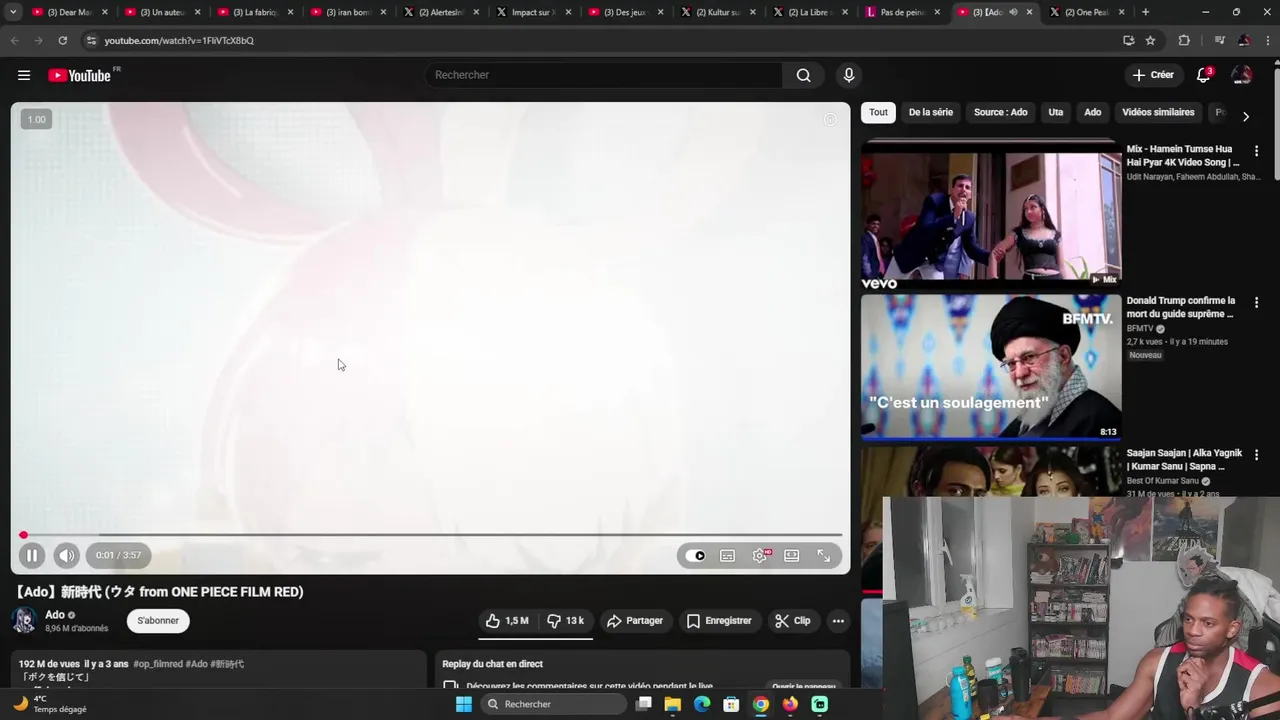Open options for Hamein Tumse mix
The height and width of the screenshot is (720, 1280).
tap(1257, 151)
